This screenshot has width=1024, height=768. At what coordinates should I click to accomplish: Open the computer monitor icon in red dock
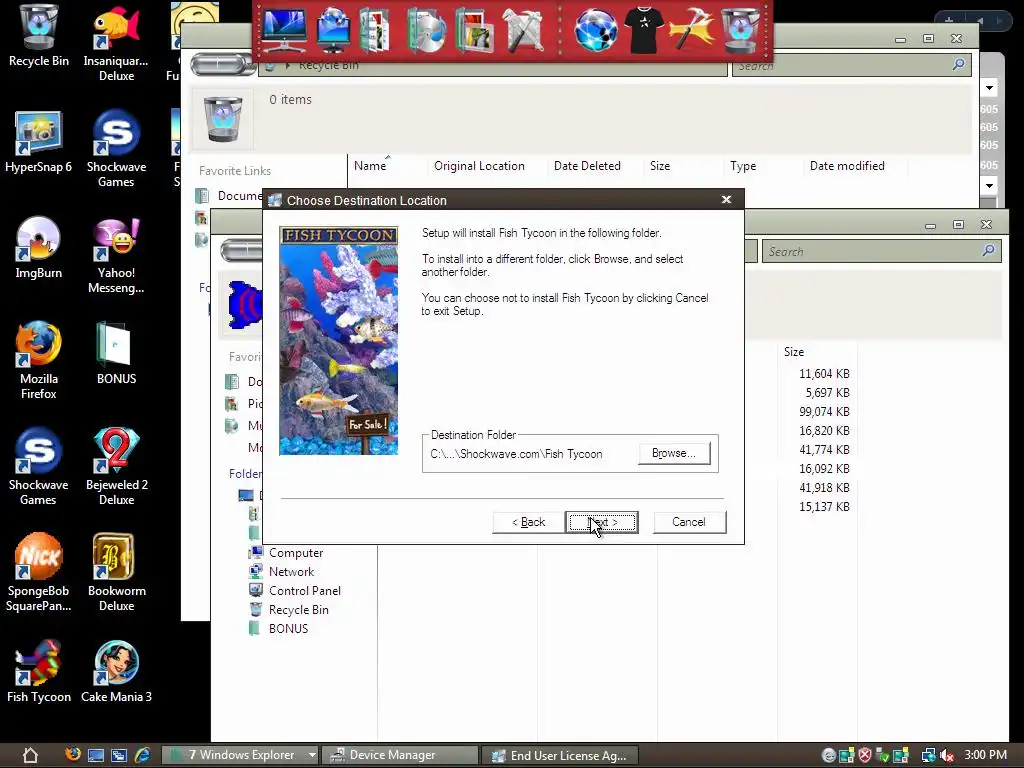tap(283, 29)
